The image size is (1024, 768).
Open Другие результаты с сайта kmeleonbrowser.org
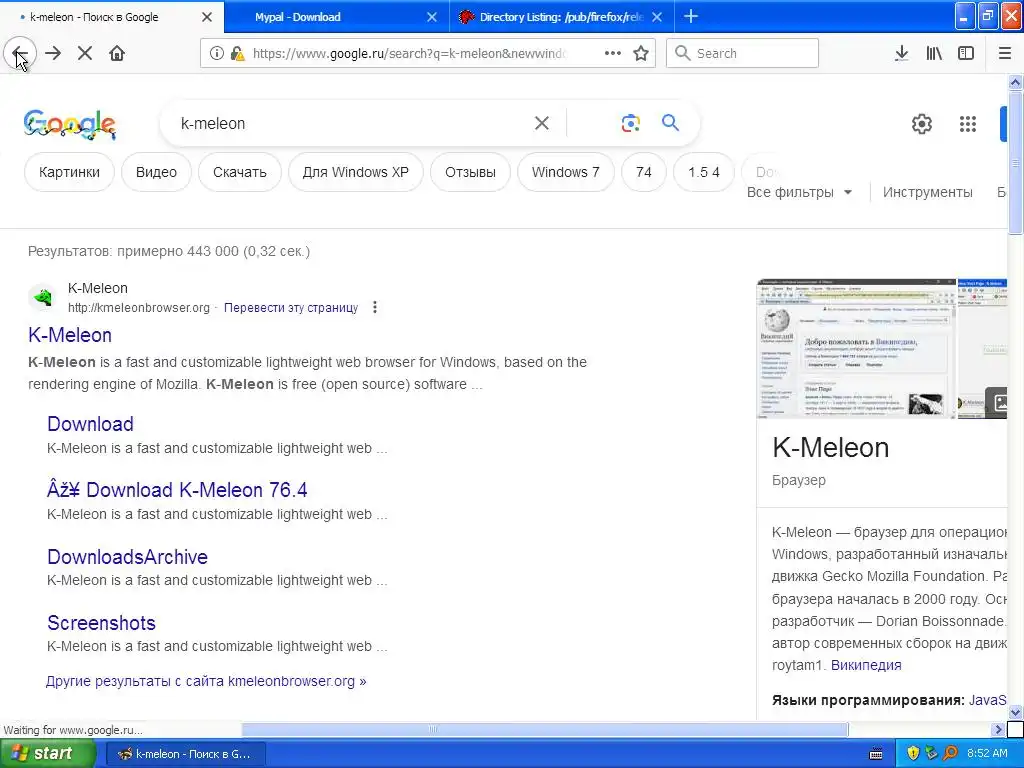[206, 681]
